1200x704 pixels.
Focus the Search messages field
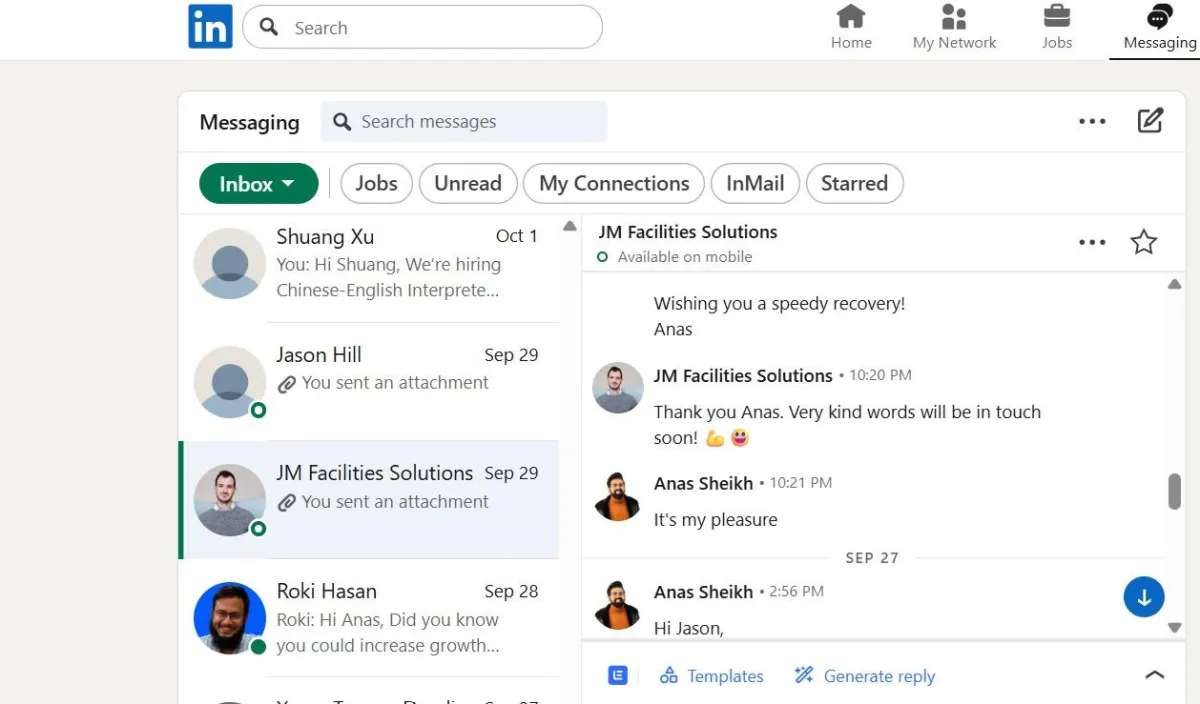(464, 122)
